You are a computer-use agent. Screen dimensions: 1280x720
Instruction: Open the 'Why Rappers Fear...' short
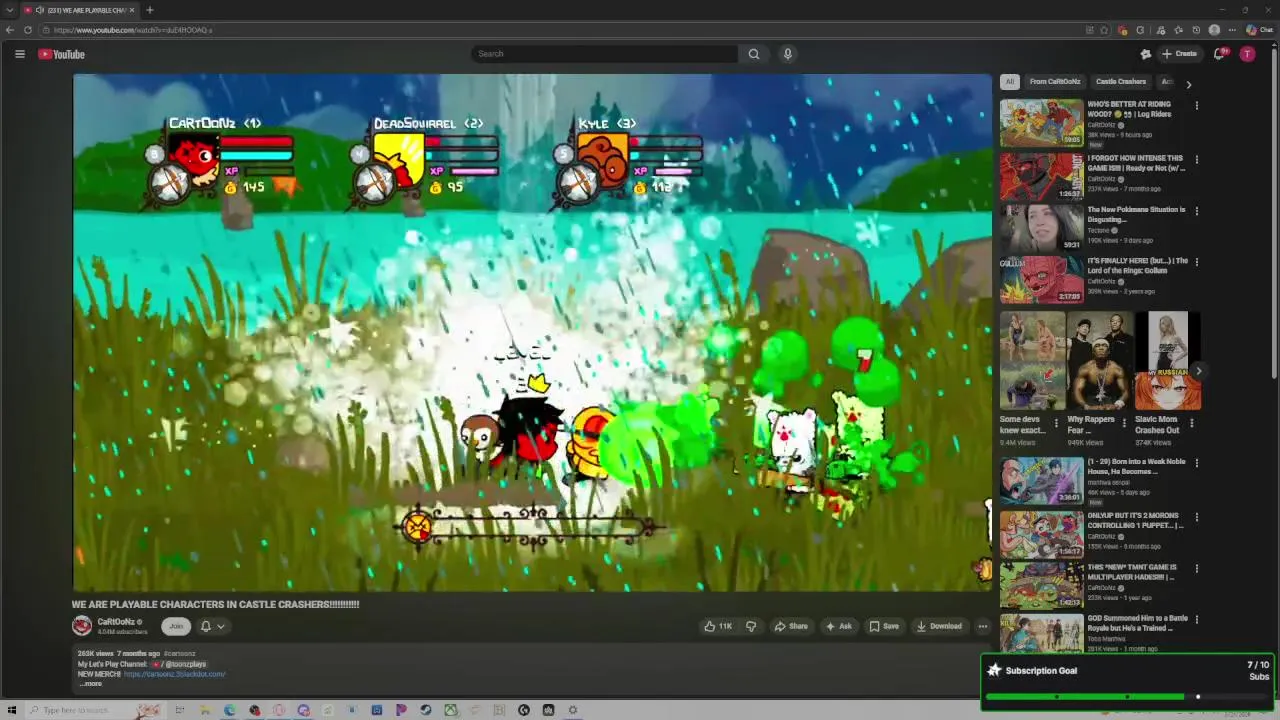pyautogui.click(x=1100, y=361)
